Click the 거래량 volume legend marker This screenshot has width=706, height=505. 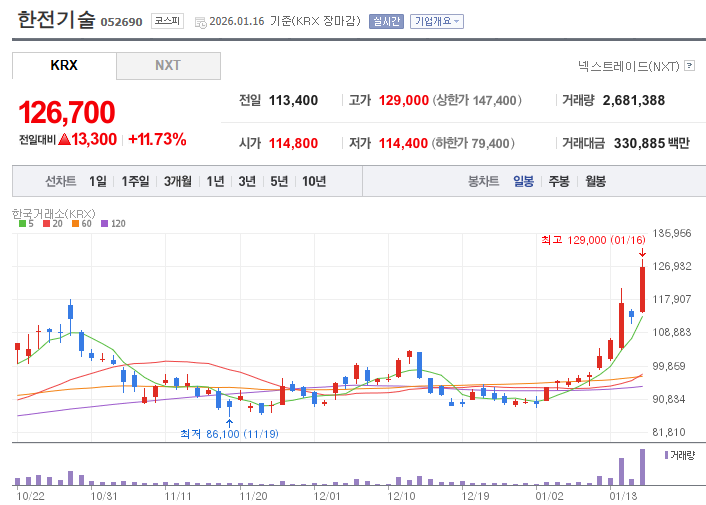tap(666, 455)
